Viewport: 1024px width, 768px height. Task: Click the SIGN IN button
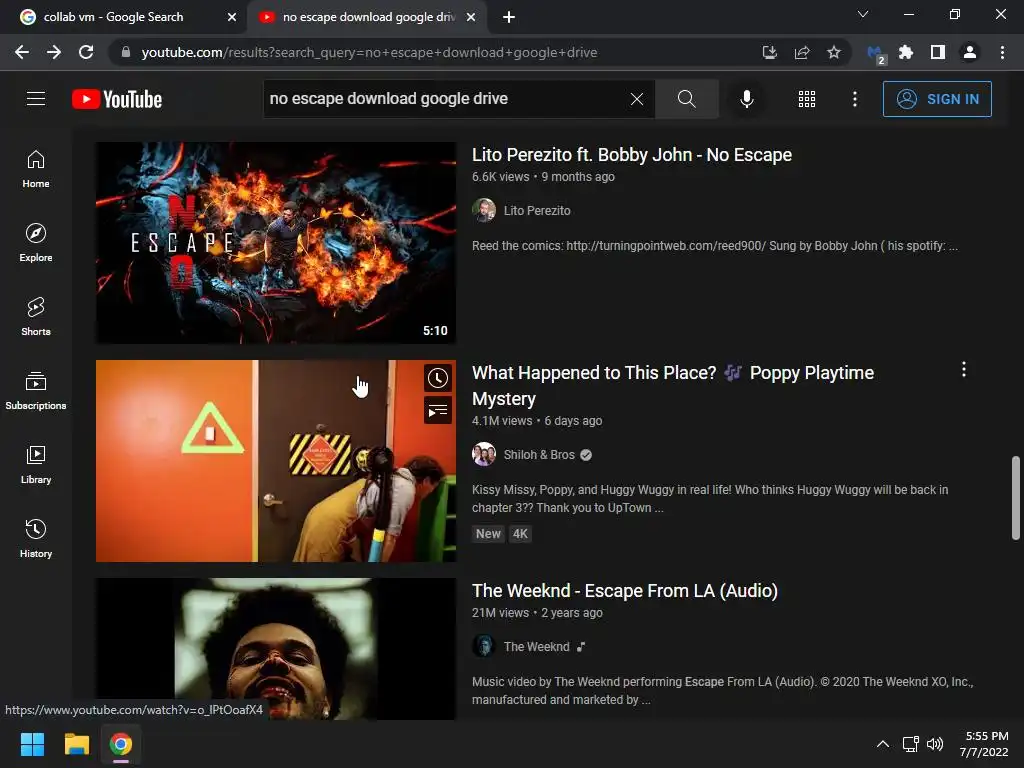coord(937,99)
